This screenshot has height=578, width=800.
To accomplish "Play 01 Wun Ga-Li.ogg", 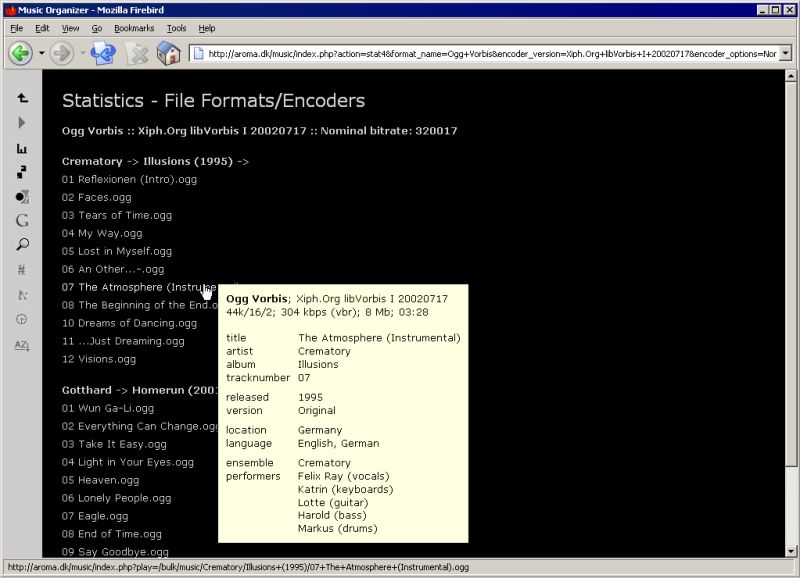I will pos(108,408).
